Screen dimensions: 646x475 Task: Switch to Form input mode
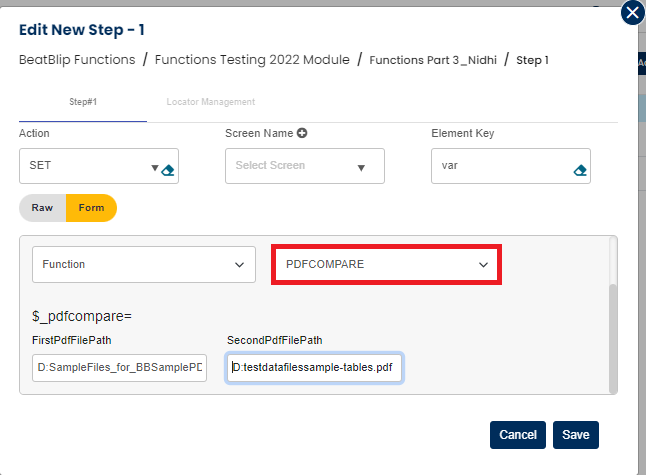tap(91, 208)
